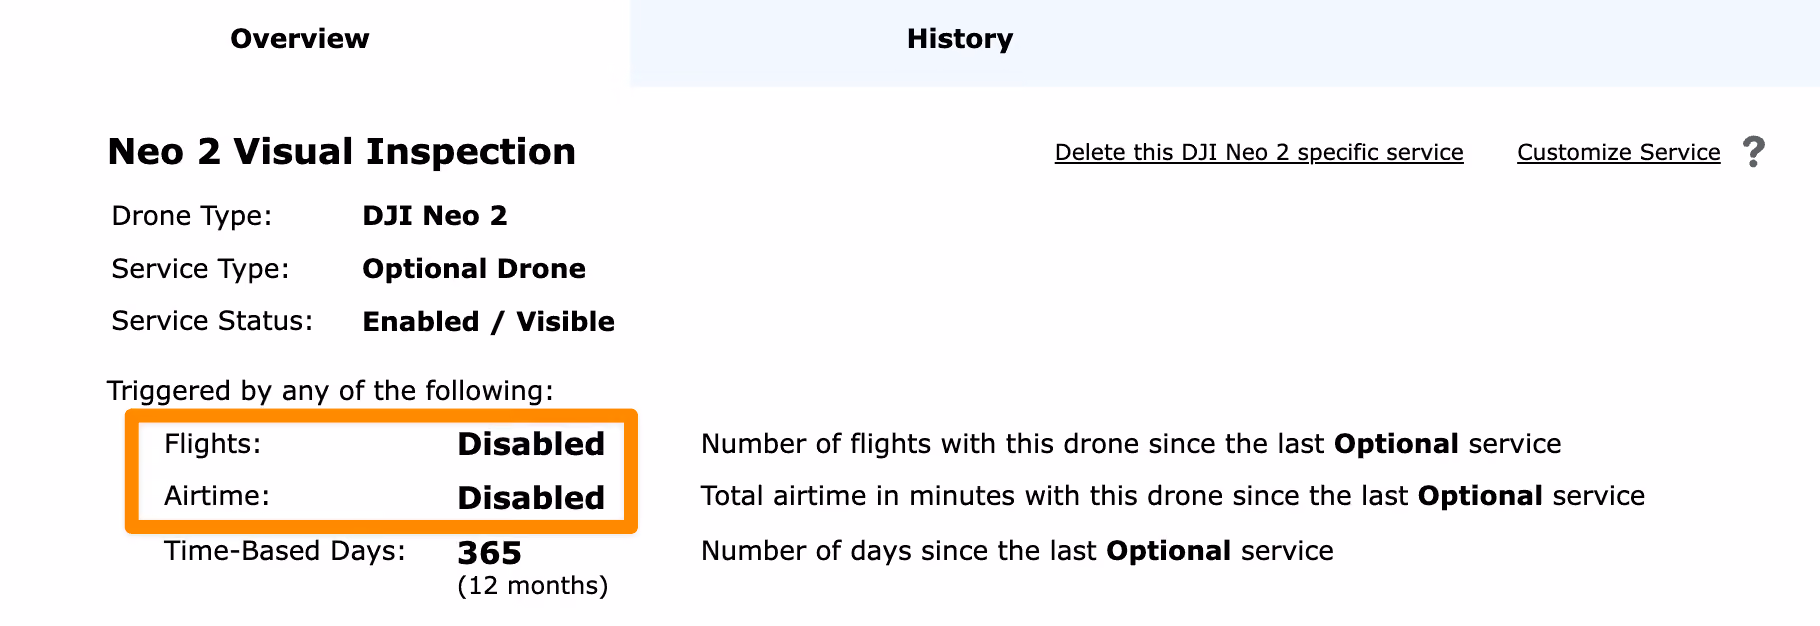
Task: Click the Airtime label
Action: point(217,497)
